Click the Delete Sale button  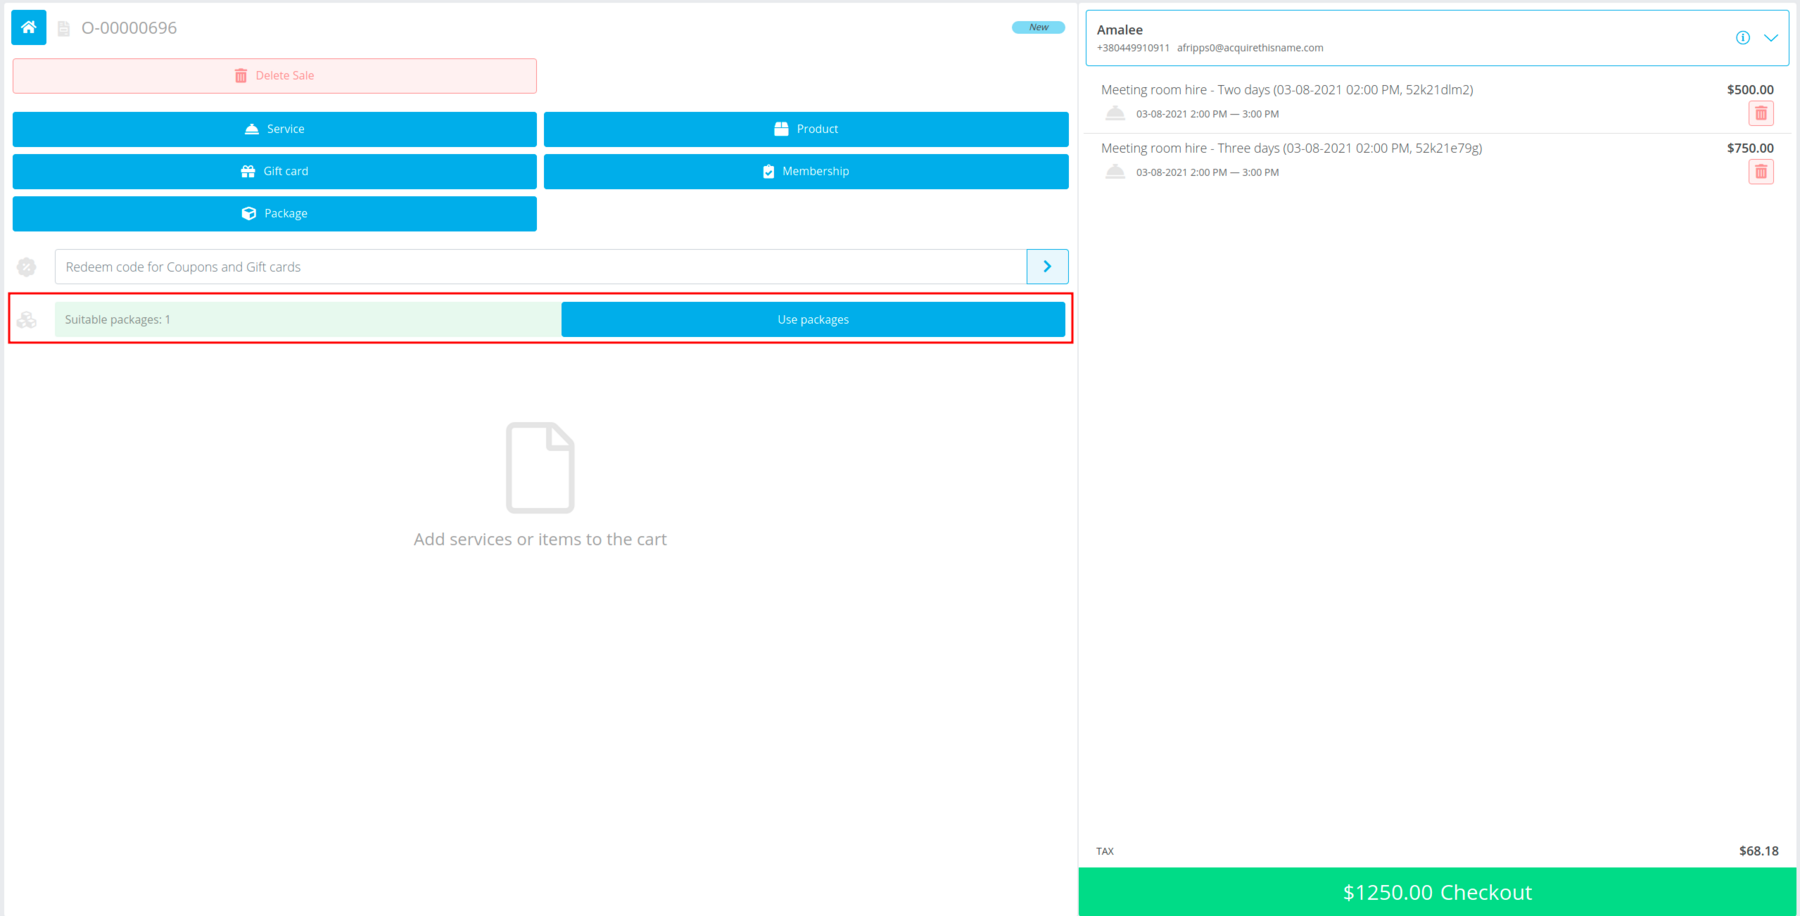point(274,76)
